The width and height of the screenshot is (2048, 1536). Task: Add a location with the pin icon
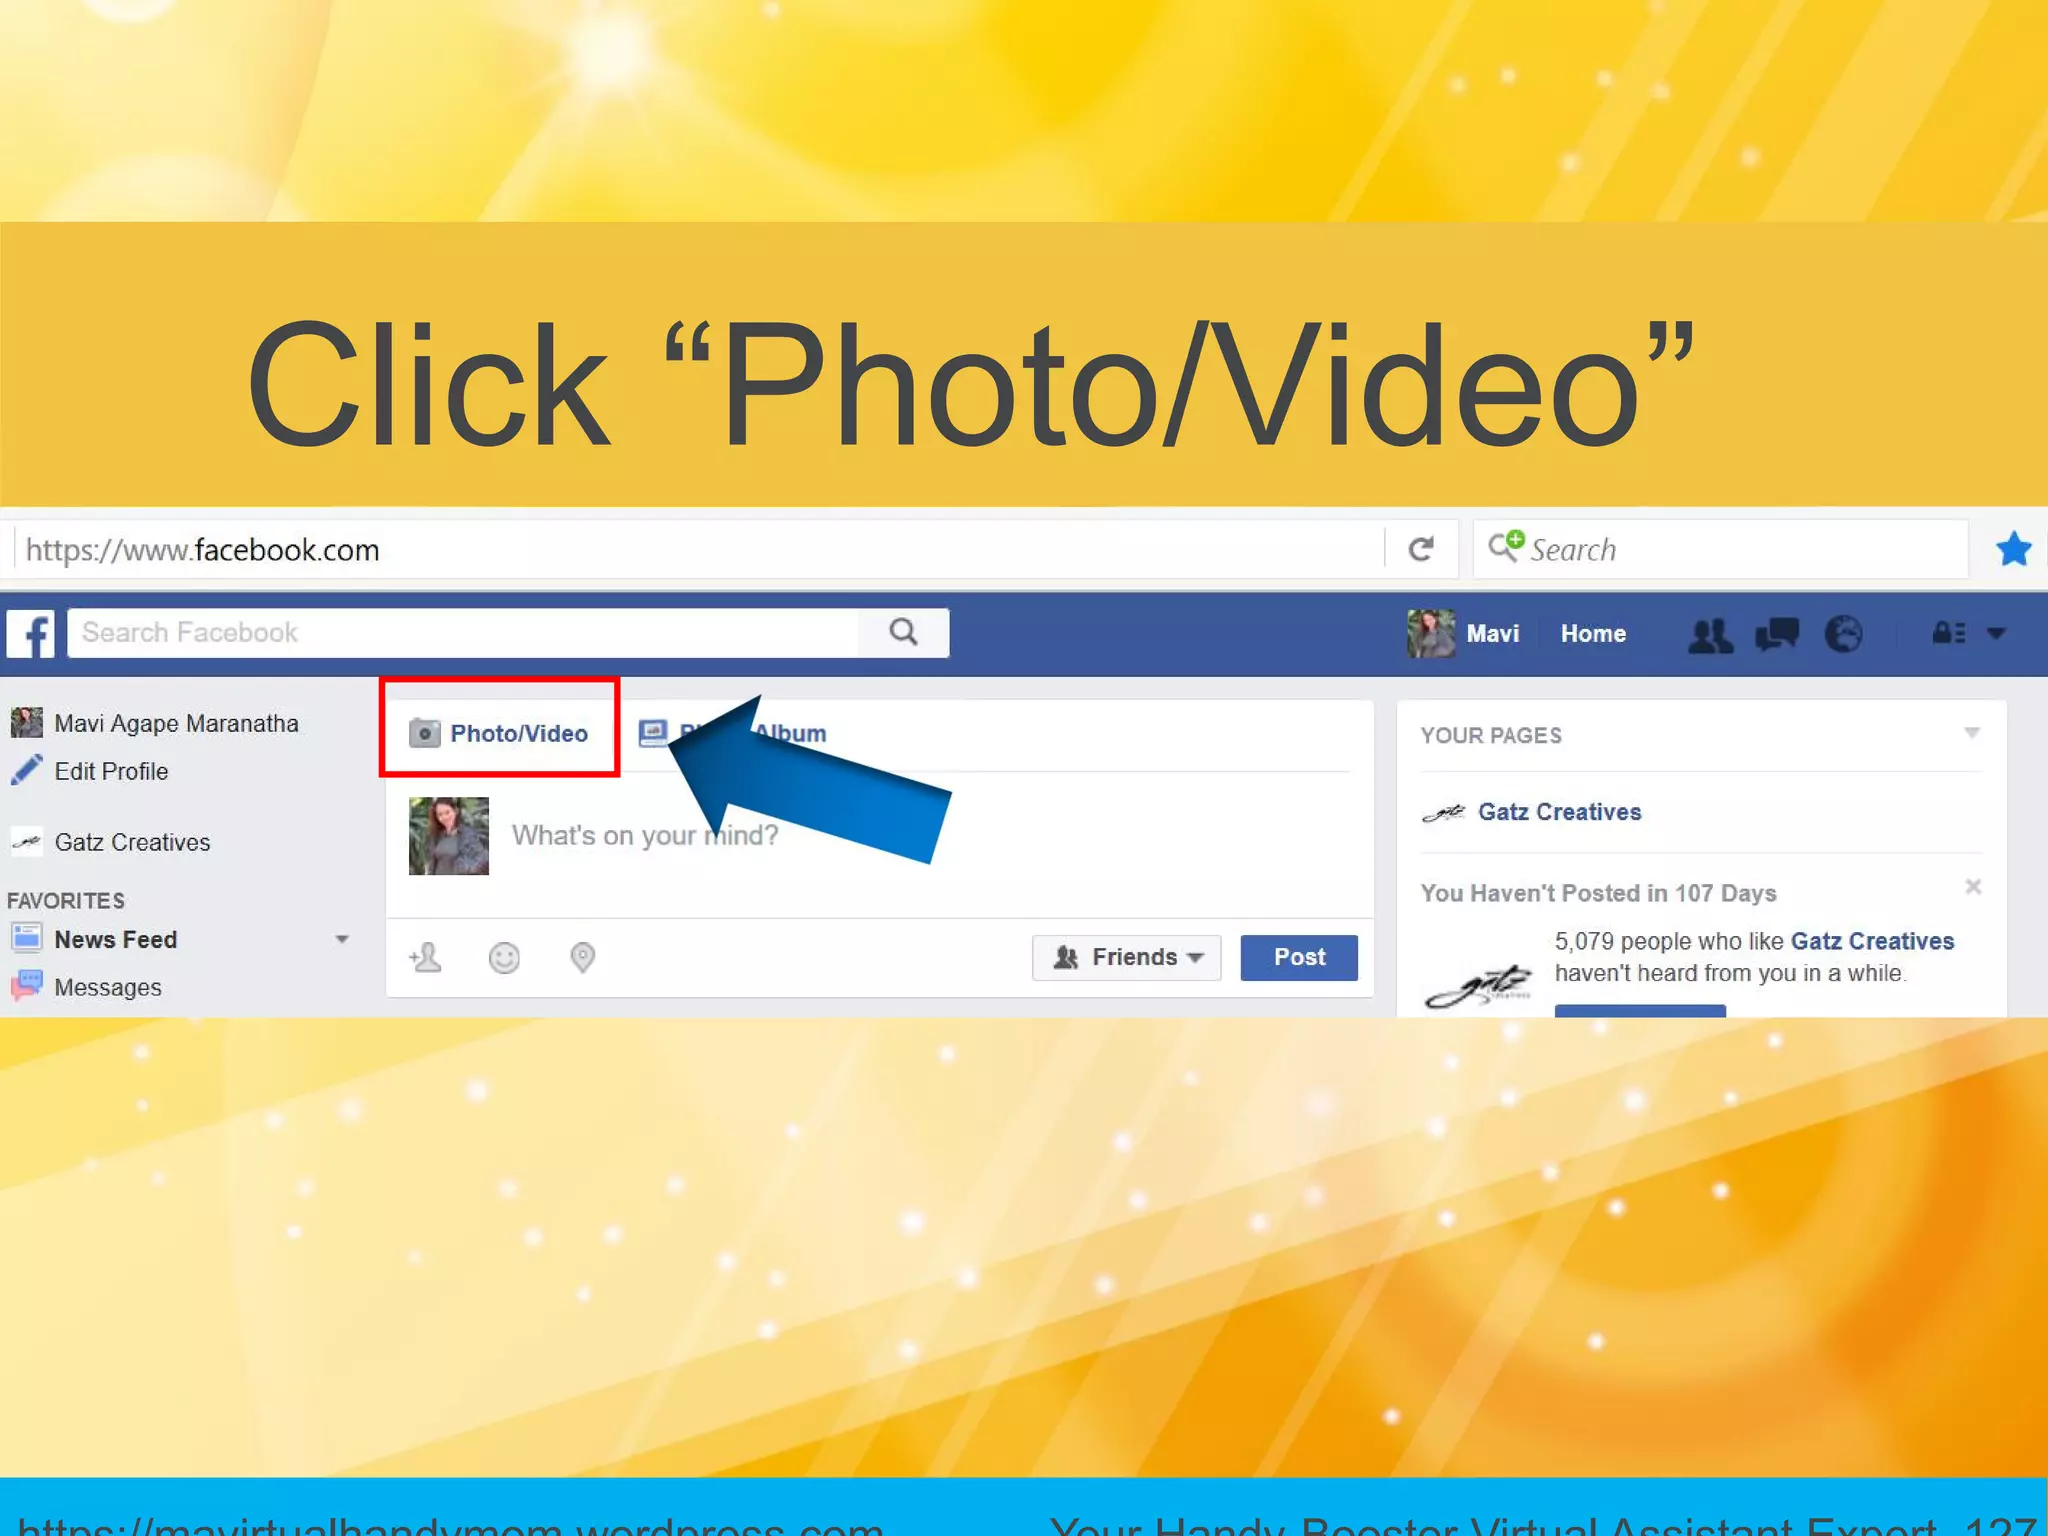pyautogui.click(x=582, y=958)
